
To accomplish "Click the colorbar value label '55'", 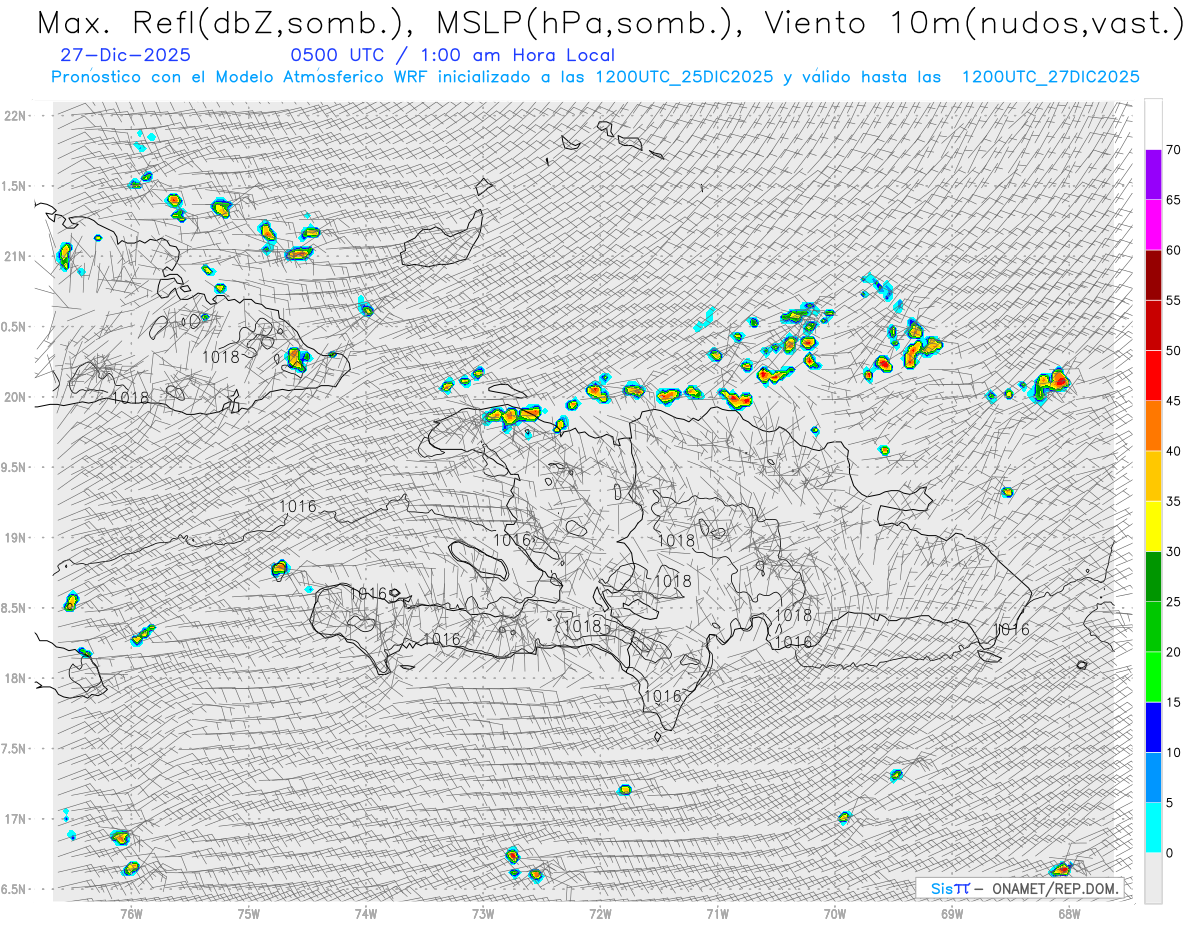I will 1173,300.
